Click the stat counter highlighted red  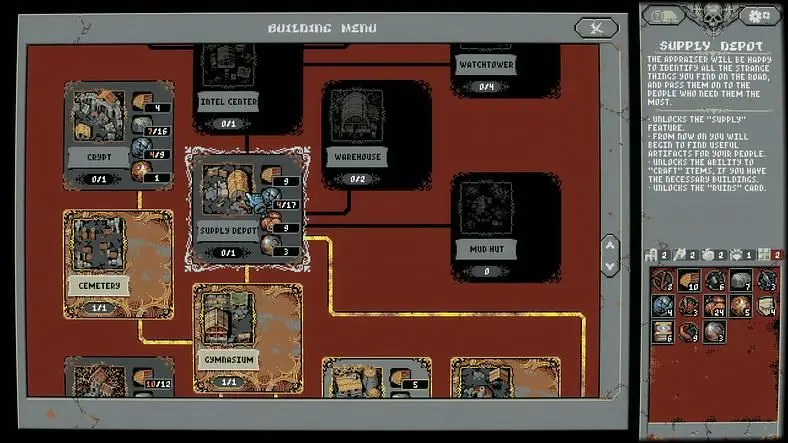(777, 255)
